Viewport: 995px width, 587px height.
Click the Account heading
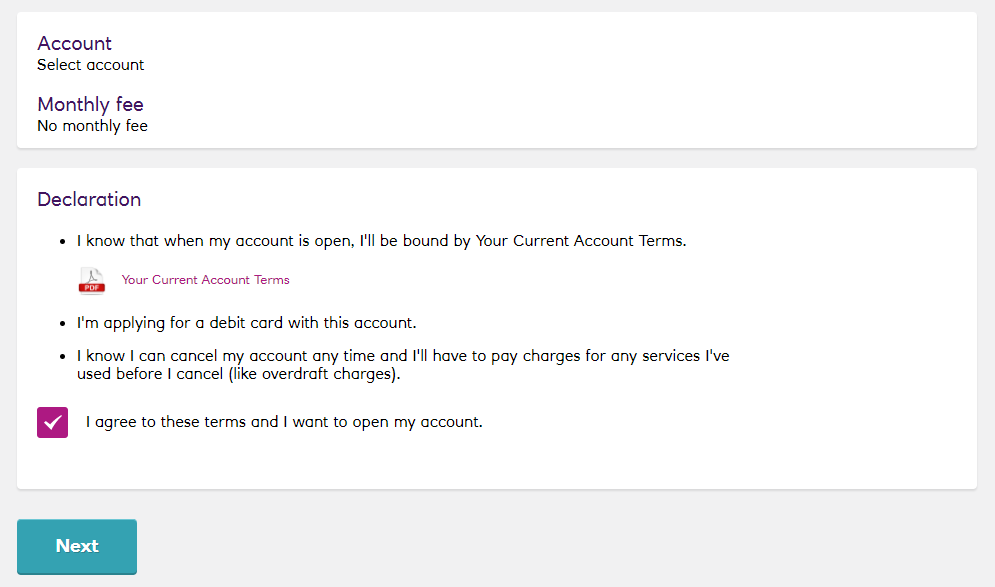(x=74, y=43)
